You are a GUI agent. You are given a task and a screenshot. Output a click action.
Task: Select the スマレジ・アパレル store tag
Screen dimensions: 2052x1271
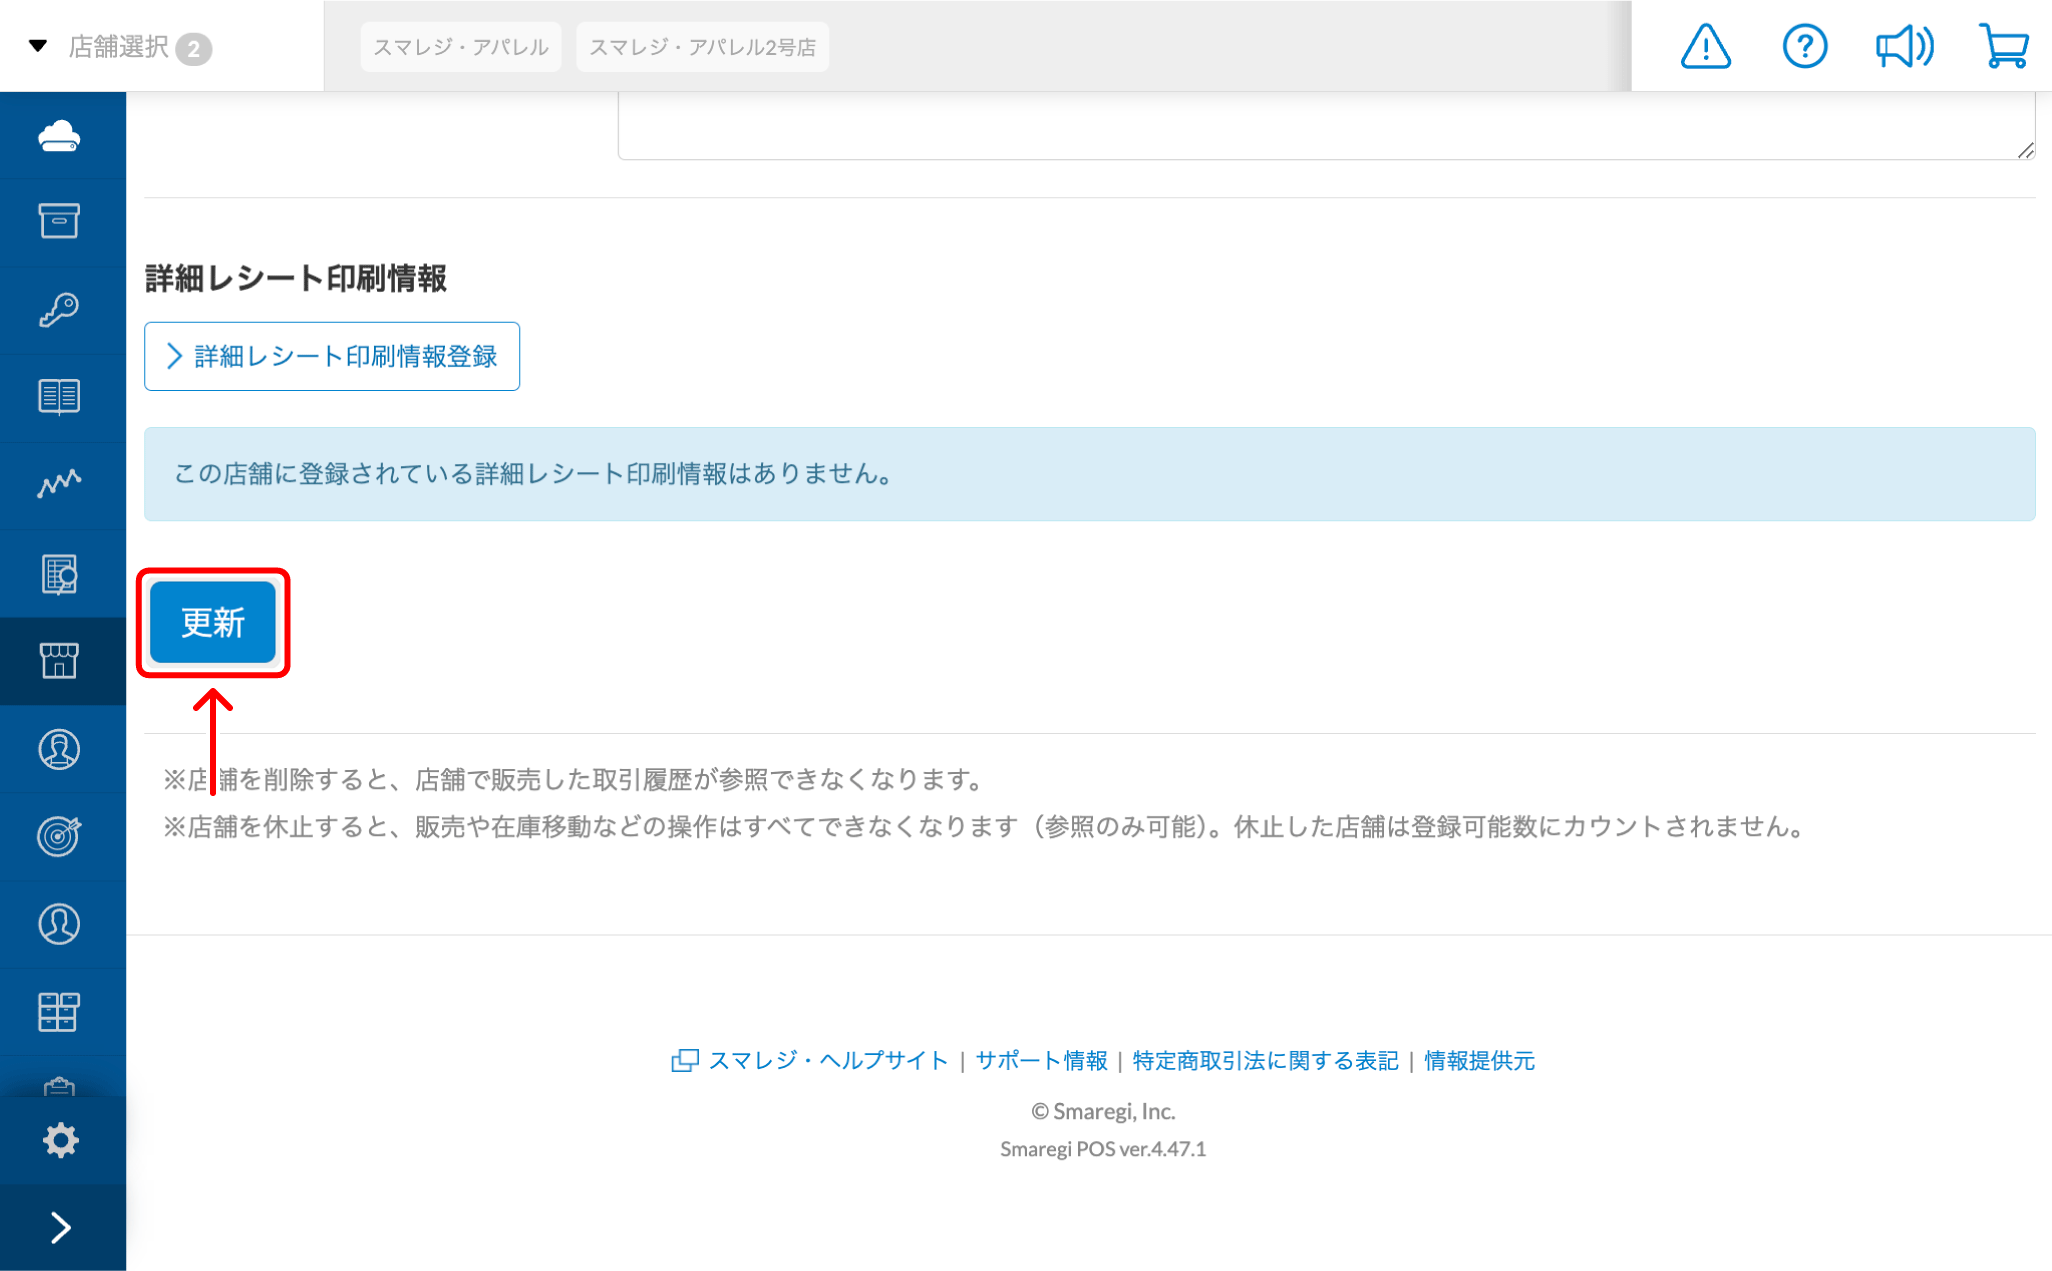click(x=461, y=47)
